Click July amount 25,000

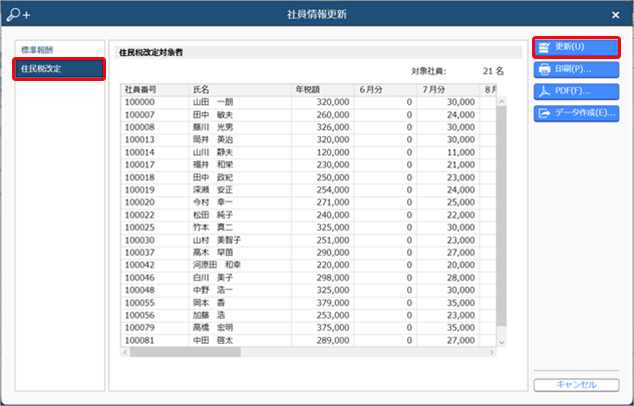(x=461, y=202)
